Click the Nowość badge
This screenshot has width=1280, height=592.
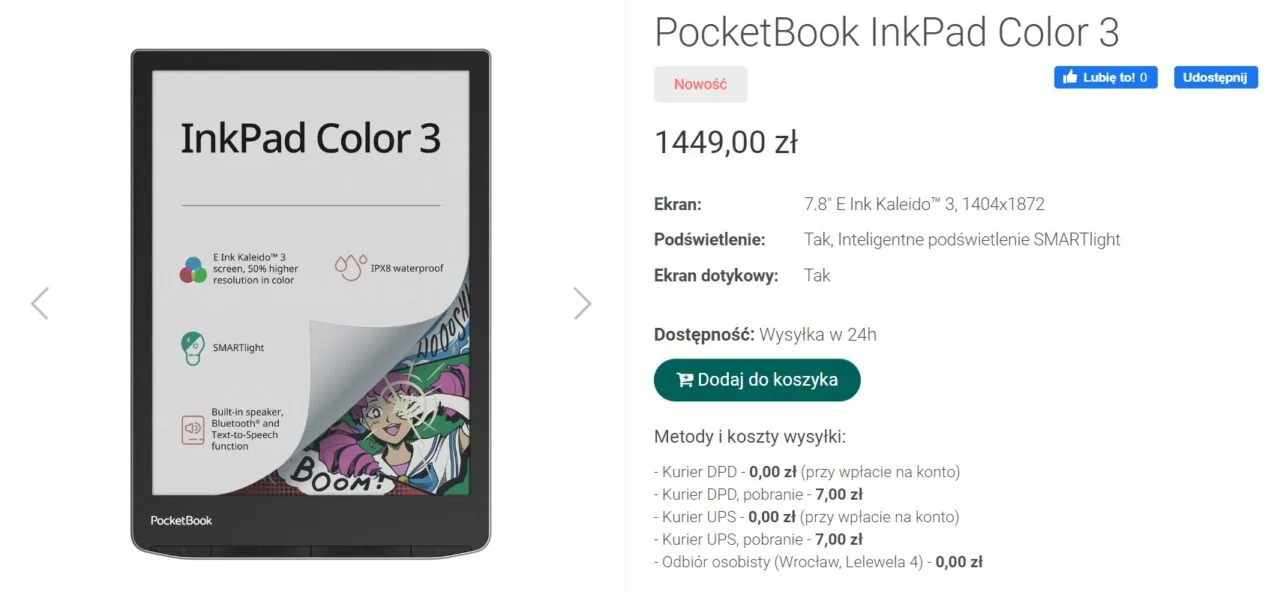pyautogui.click(x=700, y=84)
